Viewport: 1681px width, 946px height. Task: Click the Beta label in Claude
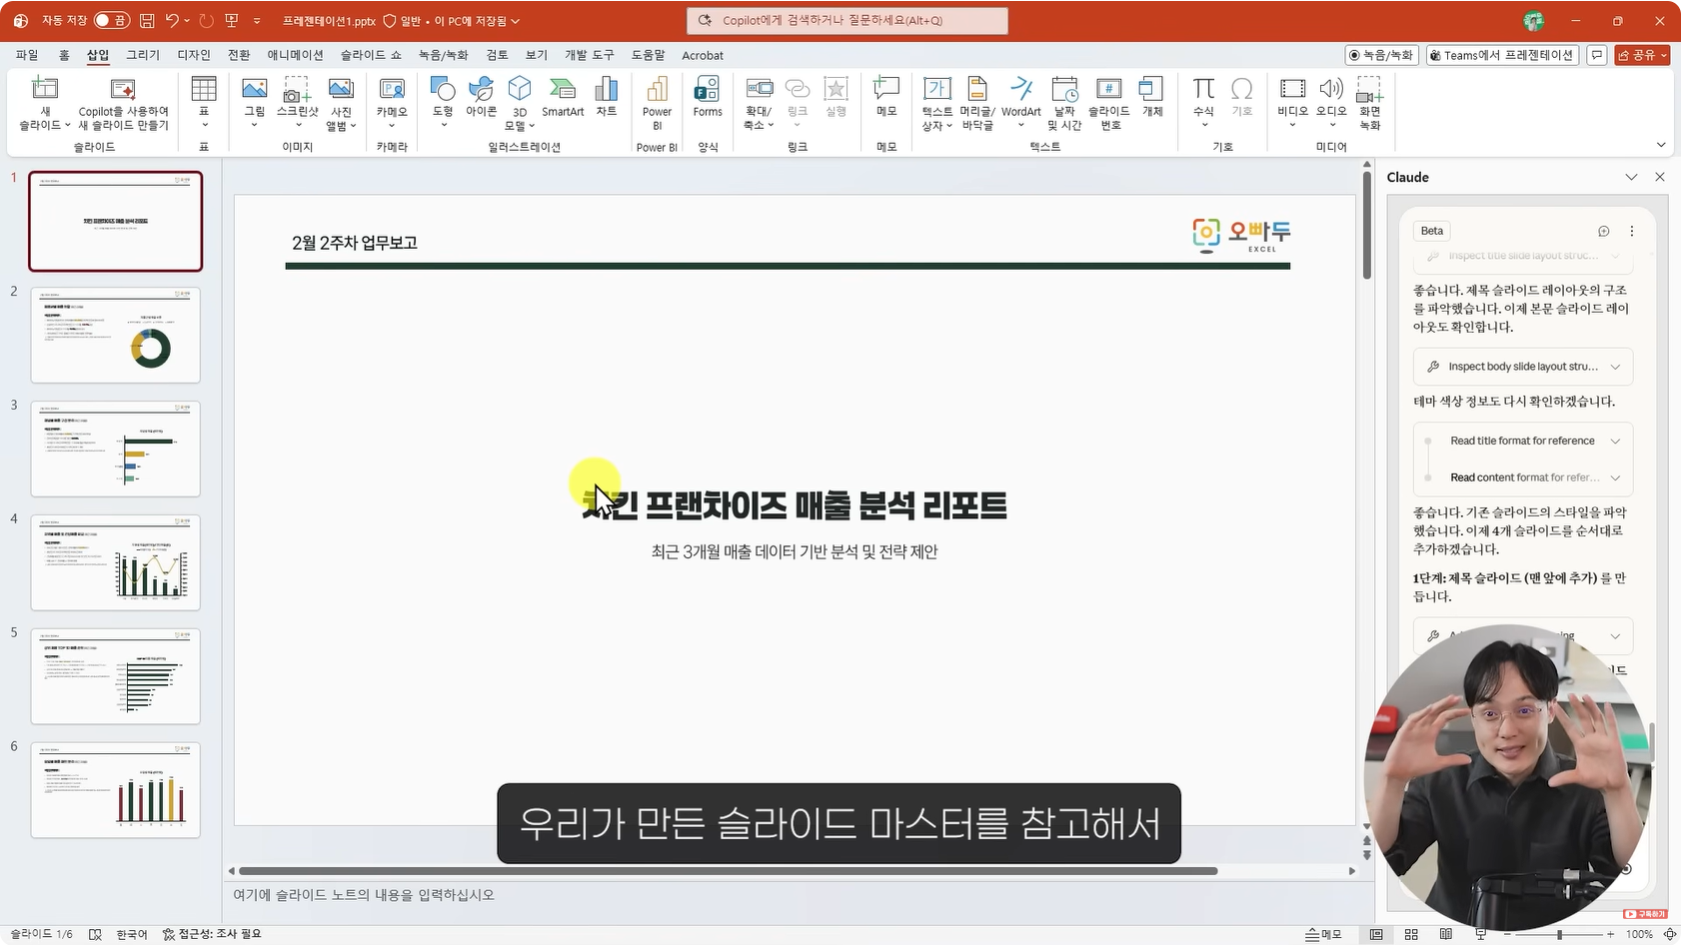point(1432,231)
